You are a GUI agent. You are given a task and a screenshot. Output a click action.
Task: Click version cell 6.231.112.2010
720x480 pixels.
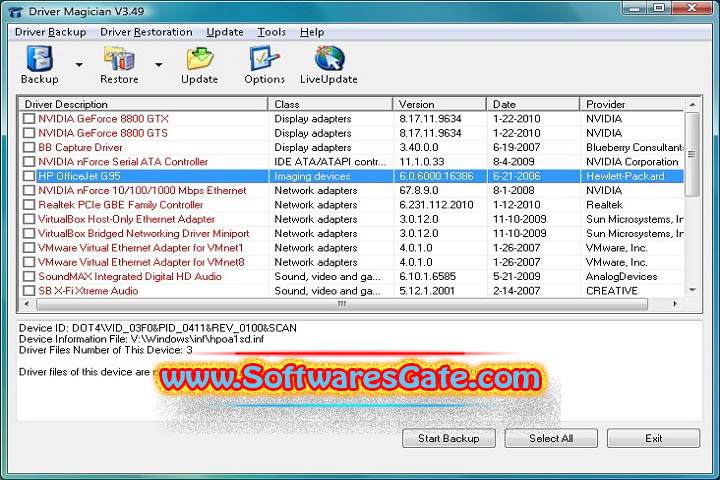click(x=436, y=204)
